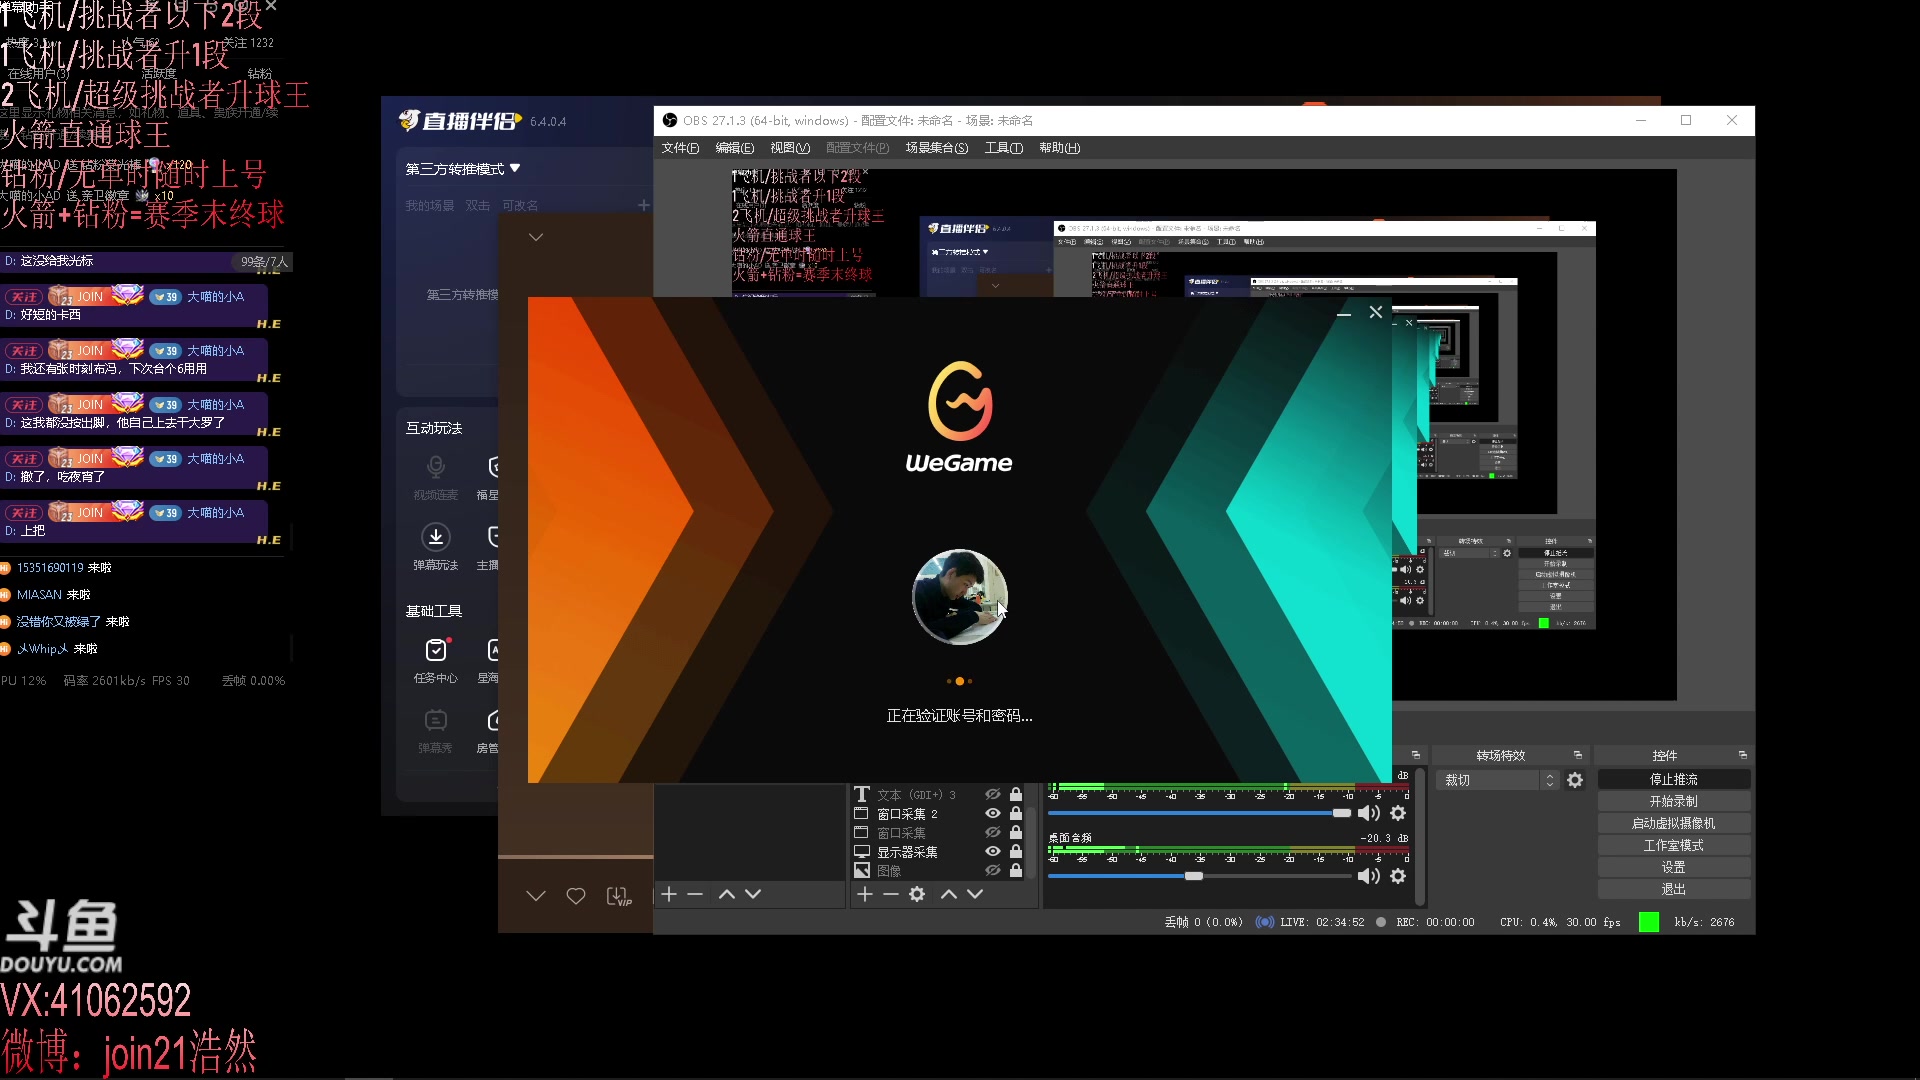
Task: Mute the top audio mixer channel
Action: coord(1368,813)
